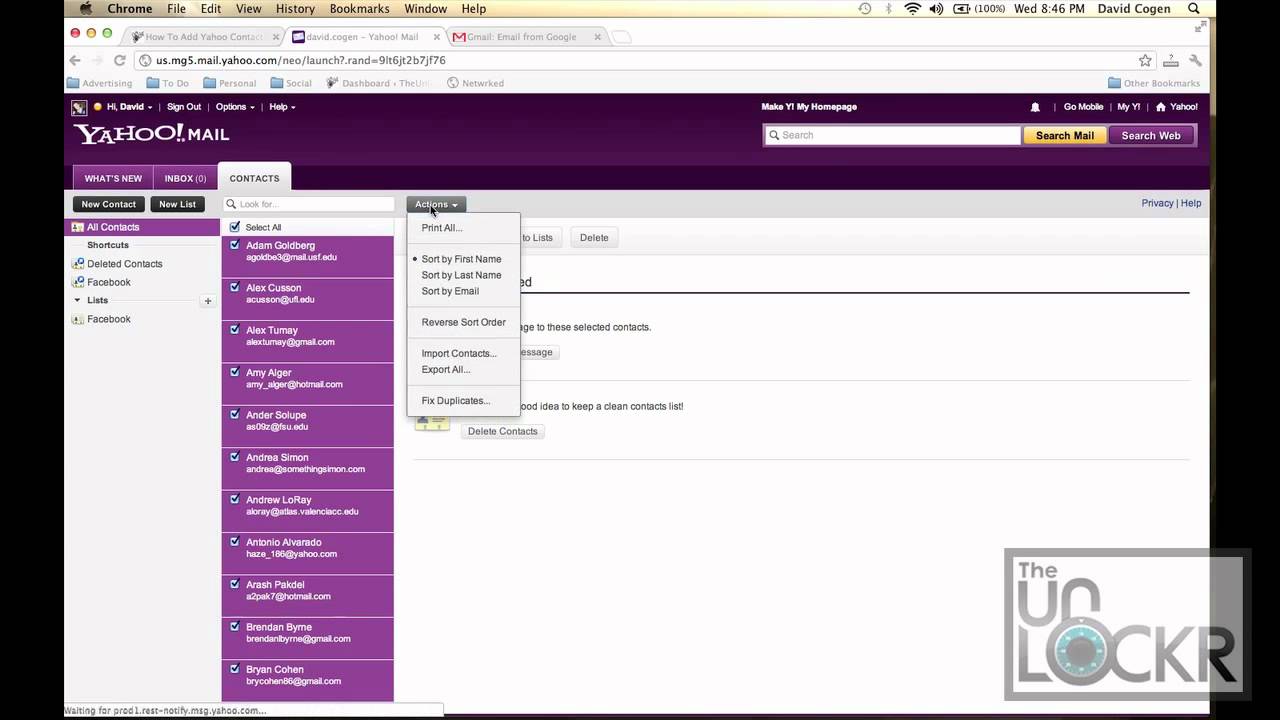Collapse the Lists section triangle
Screen dimensions: 1280x720
coord(77,300)
